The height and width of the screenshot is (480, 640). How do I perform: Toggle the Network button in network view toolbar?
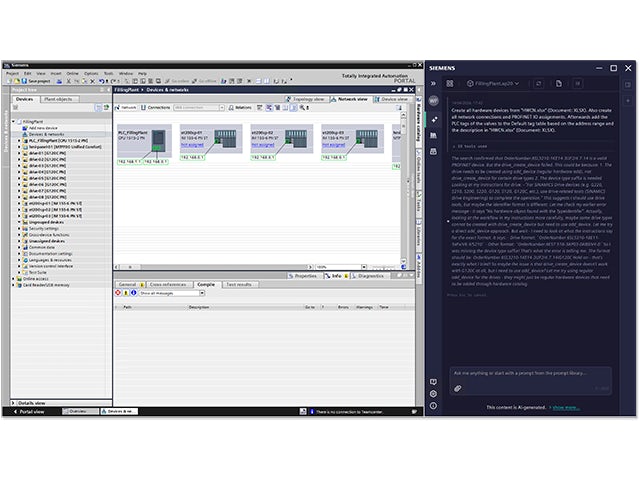(126, 108)
